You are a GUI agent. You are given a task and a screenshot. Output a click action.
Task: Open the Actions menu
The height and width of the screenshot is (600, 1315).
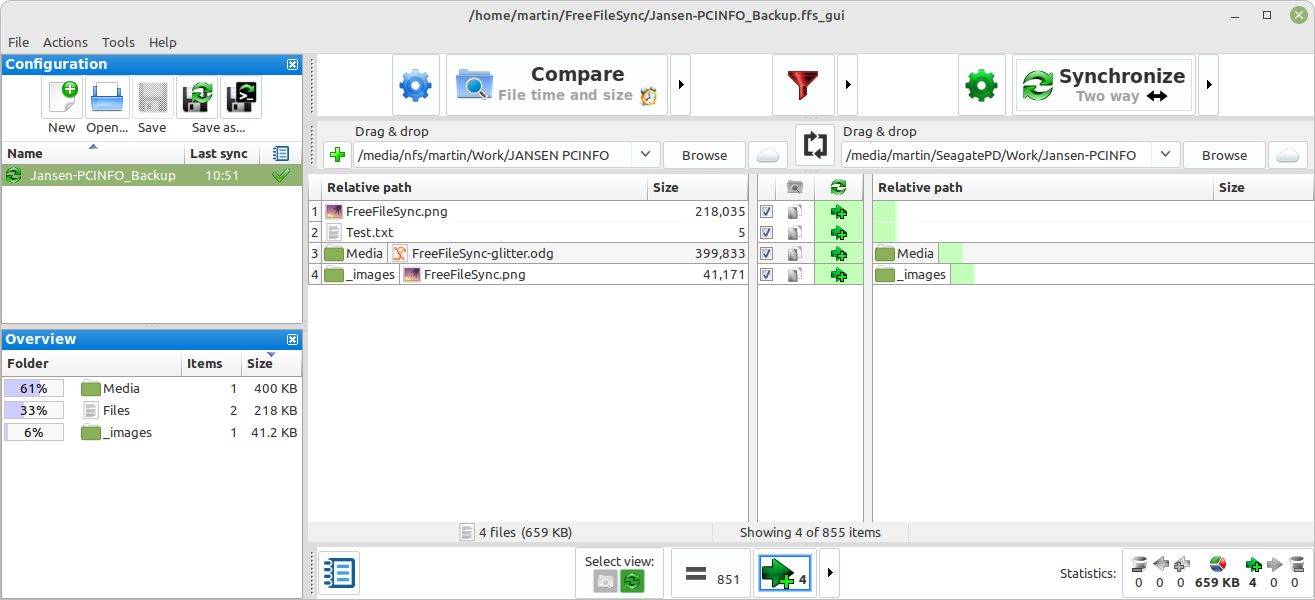pos(65,42)
